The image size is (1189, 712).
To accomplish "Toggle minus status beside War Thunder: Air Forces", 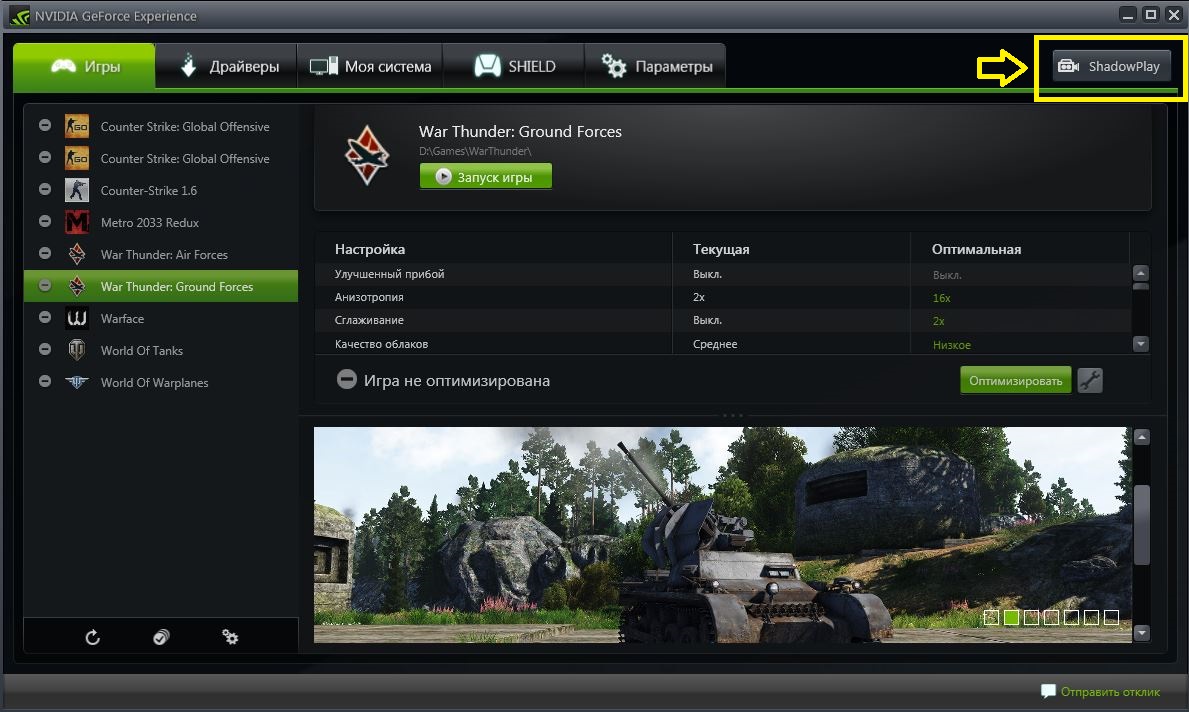I will coord(45,253).
